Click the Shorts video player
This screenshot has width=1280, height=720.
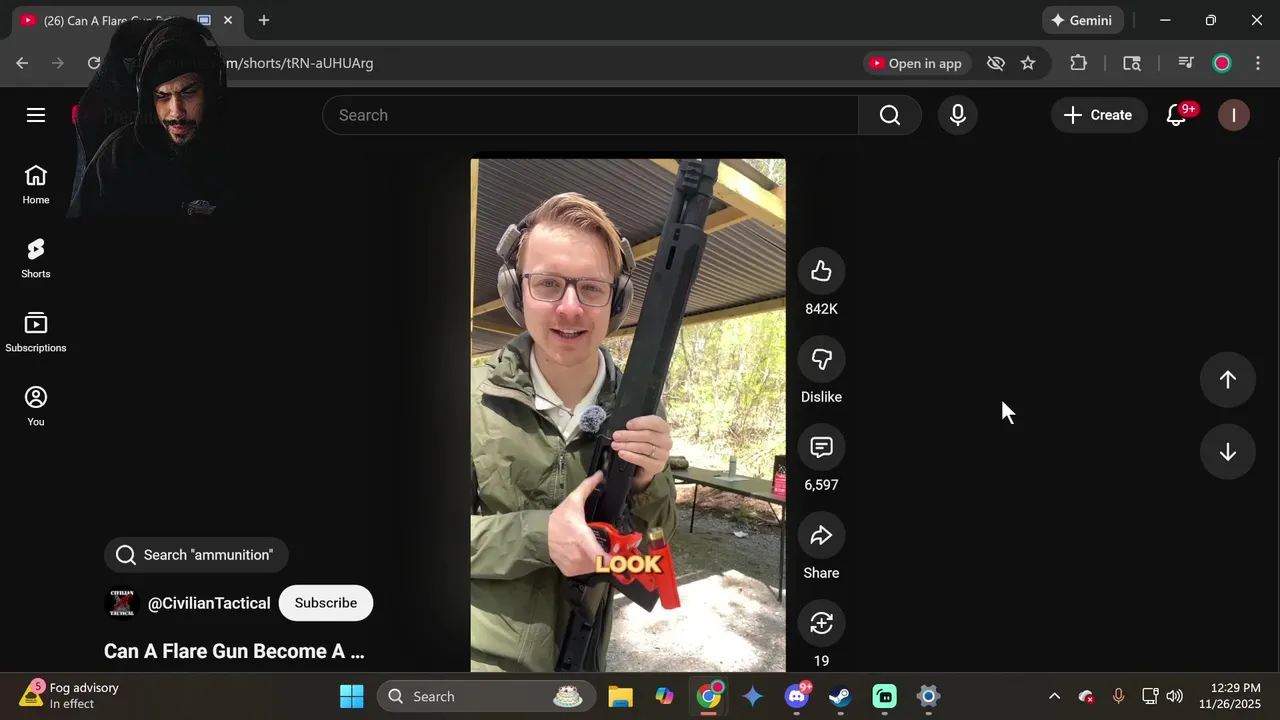[628, 415]
